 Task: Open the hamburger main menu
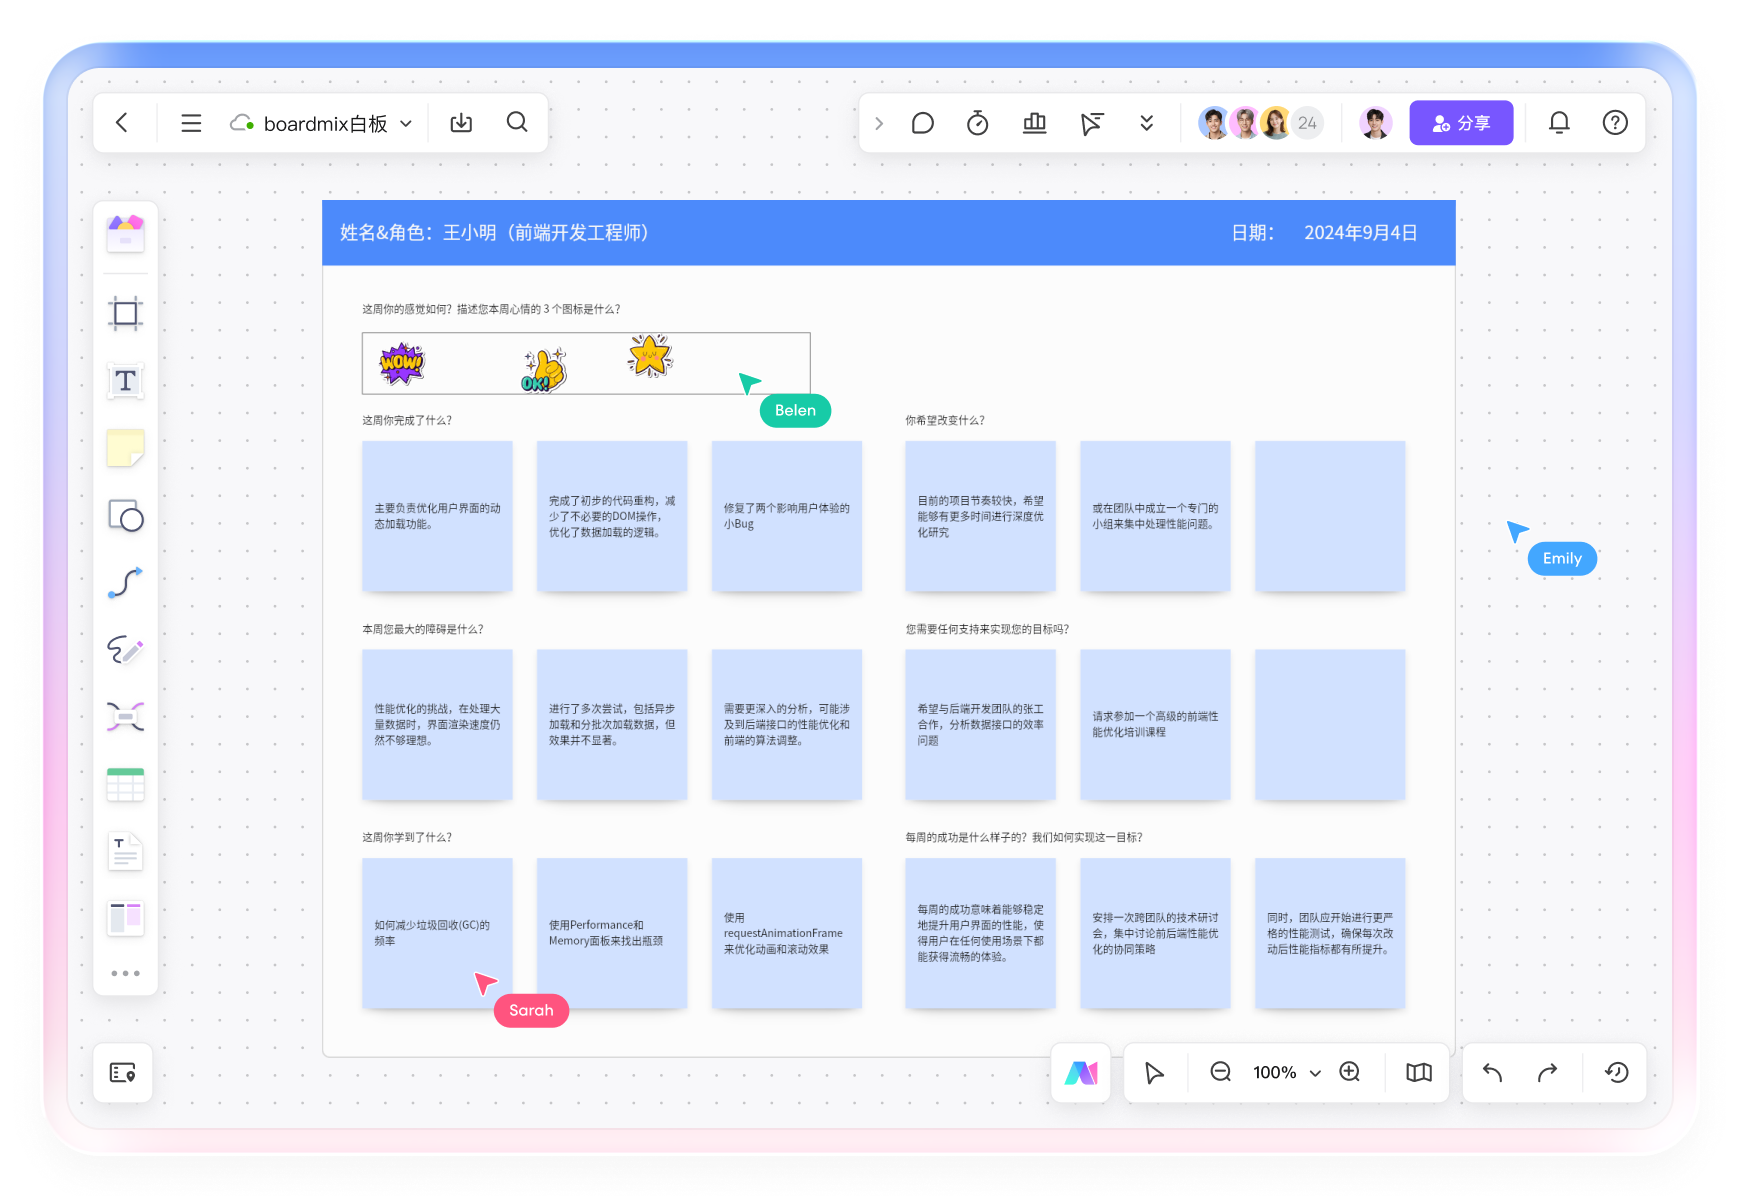(x=191, y=123)
